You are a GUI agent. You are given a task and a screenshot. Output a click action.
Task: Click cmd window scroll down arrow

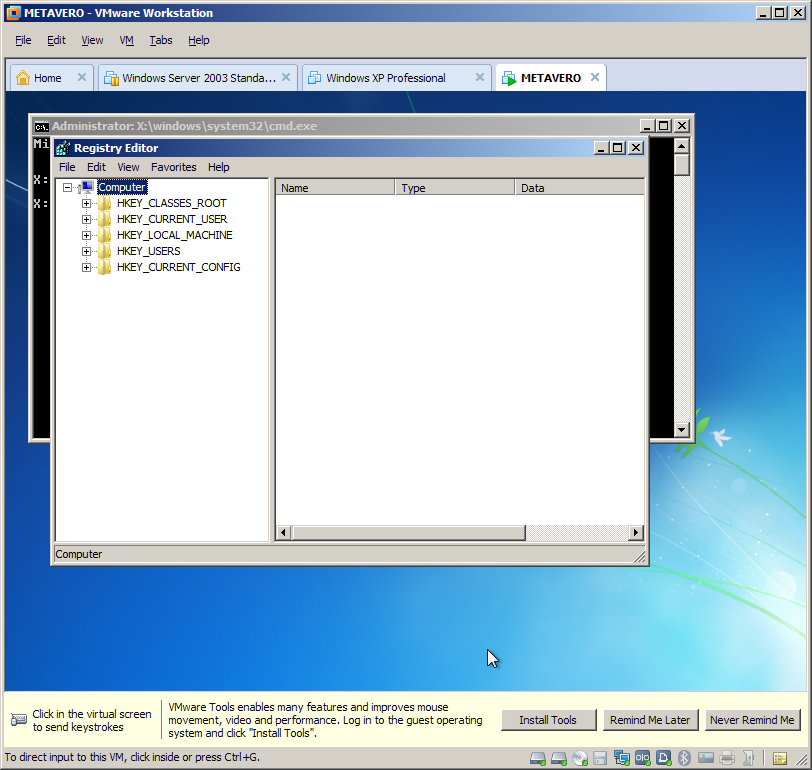[x=682, y=429]
